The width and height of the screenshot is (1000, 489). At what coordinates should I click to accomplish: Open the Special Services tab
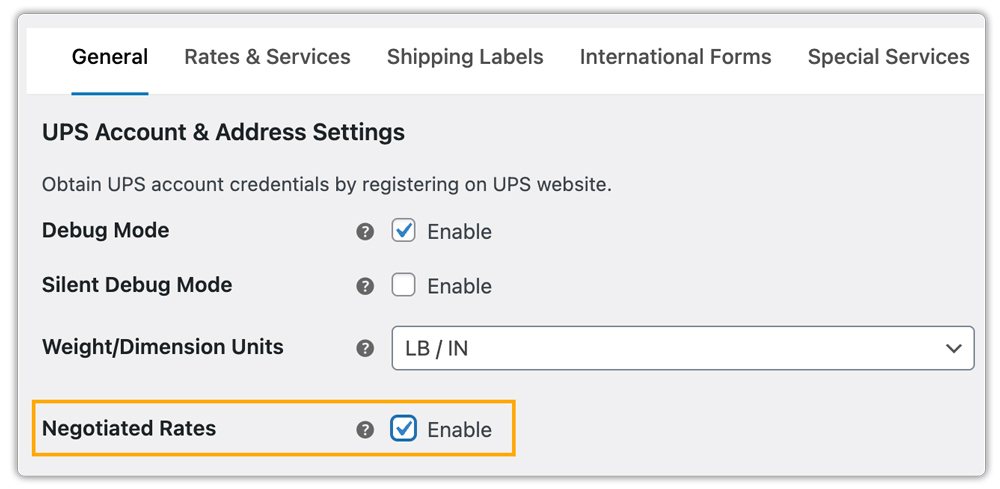coord(888,57)
